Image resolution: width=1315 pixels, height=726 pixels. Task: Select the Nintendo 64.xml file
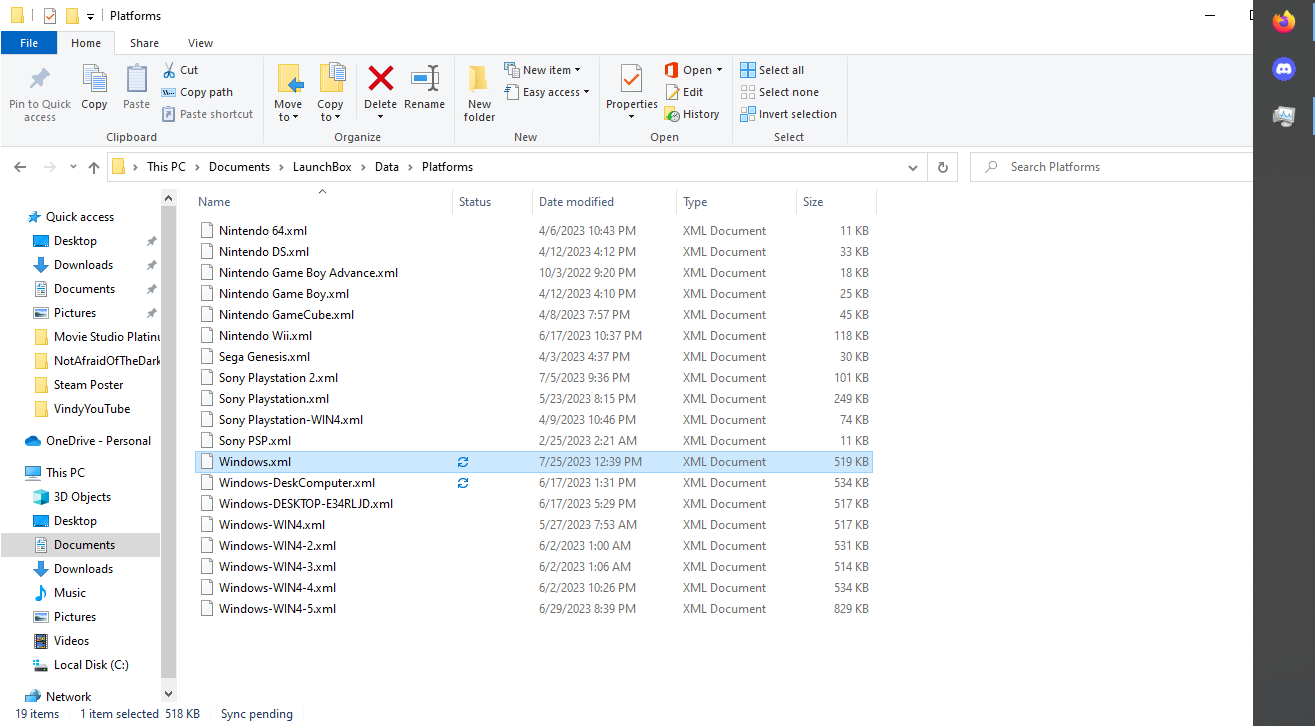534,231
